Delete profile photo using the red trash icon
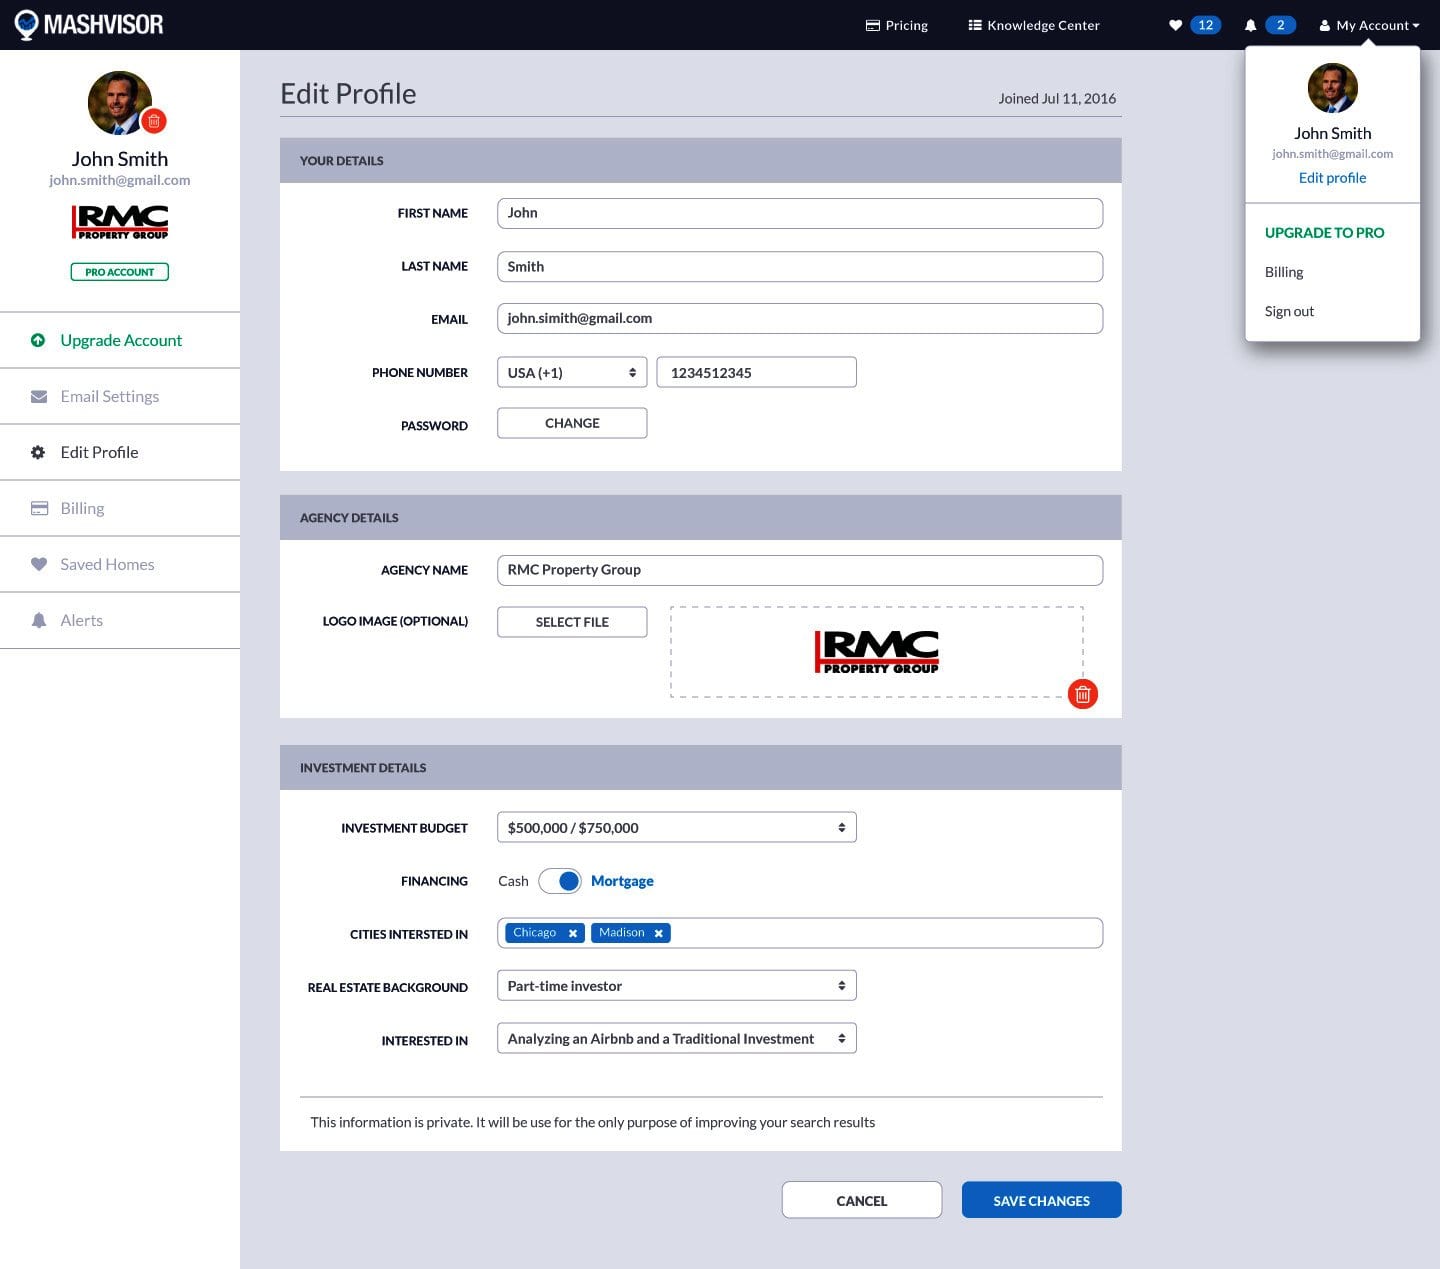This screenshot has height=1269, width=1440. point(153,121)
